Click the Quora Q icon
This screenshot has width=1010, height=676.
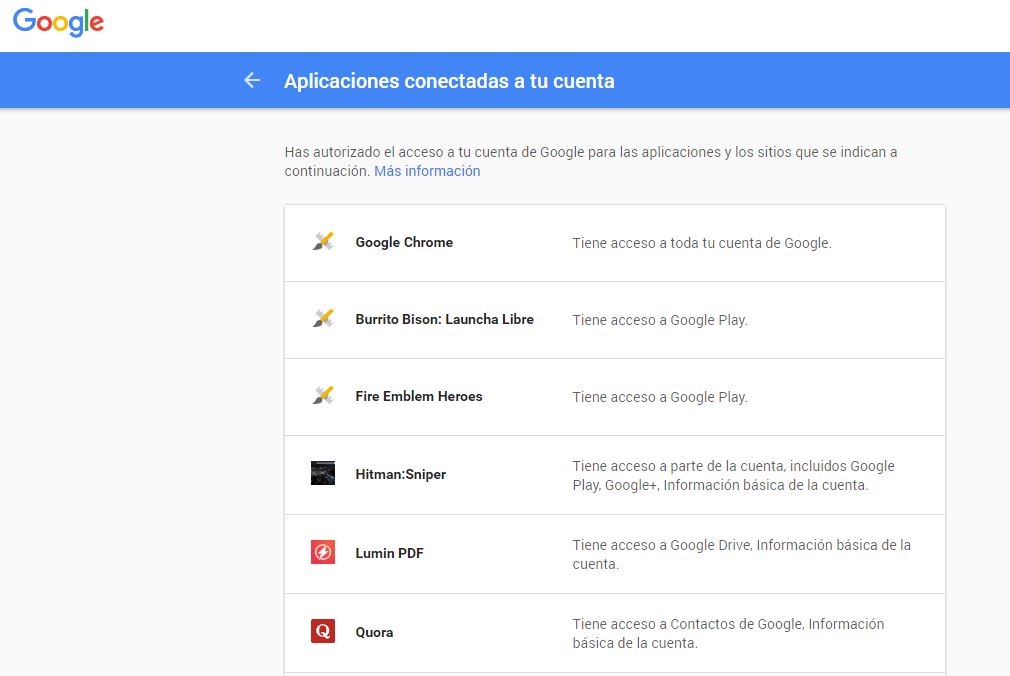click(323, 631)
